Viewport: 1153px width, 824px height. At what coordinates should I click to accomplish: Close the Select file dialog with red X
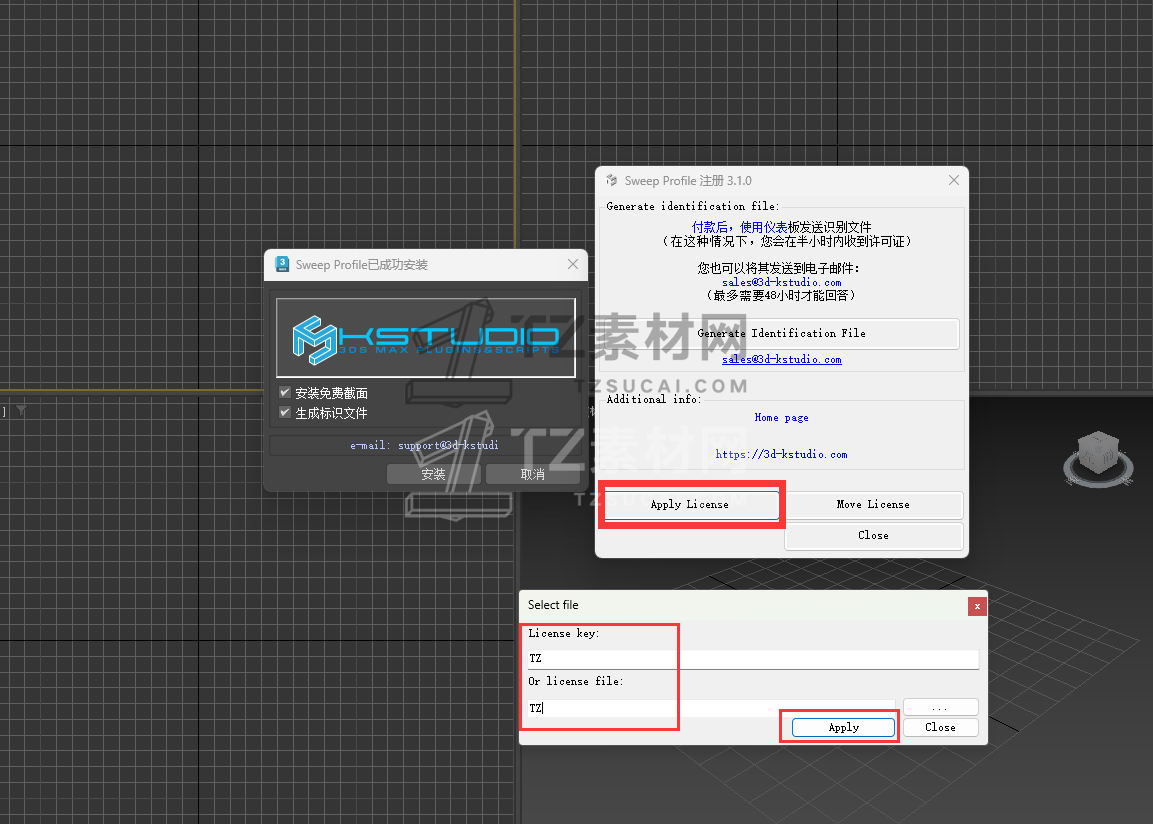coord(977,606)
